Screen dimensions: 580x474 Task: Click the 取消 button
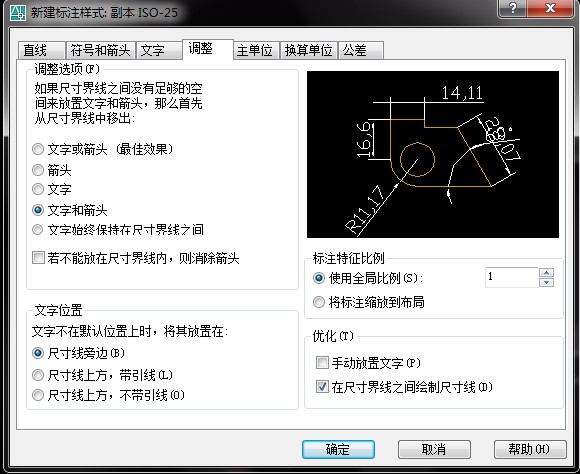tap(434, 449)
